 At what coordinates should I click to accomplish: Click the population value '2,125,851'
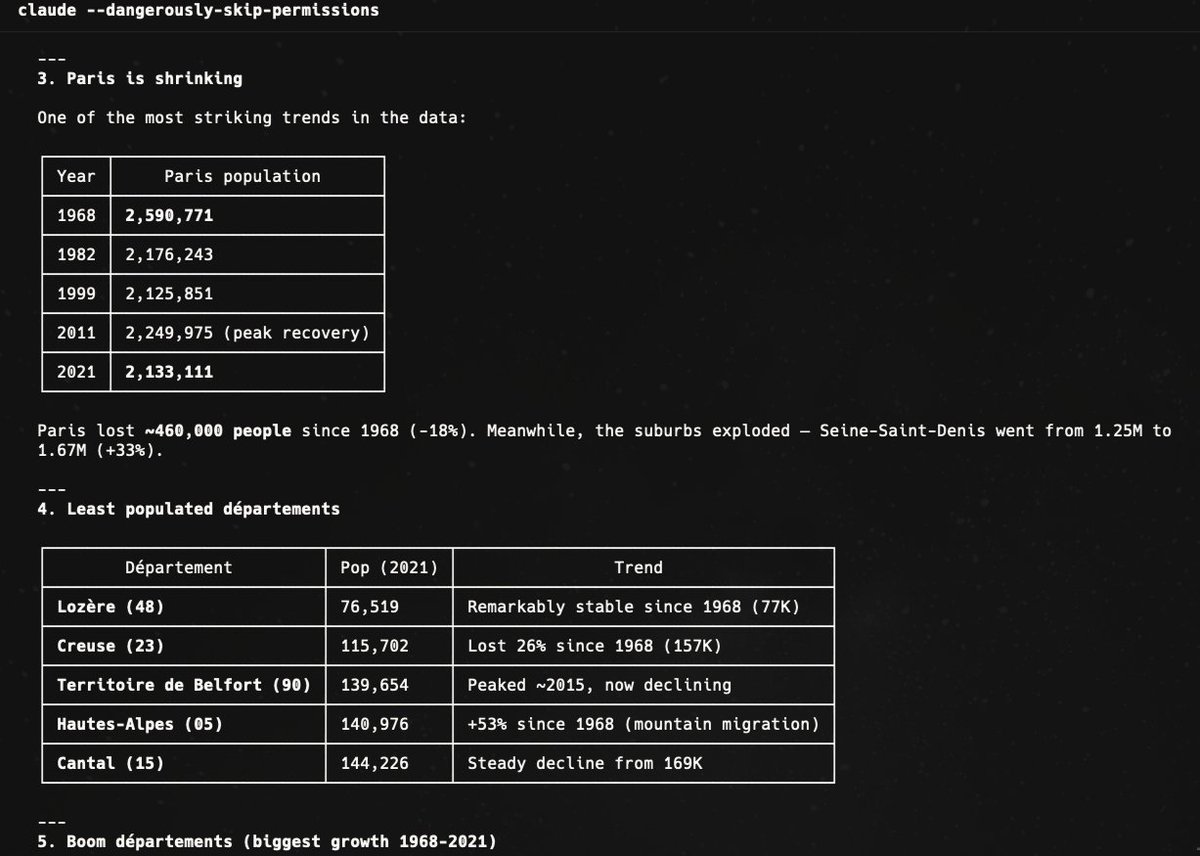click(169, 293)
